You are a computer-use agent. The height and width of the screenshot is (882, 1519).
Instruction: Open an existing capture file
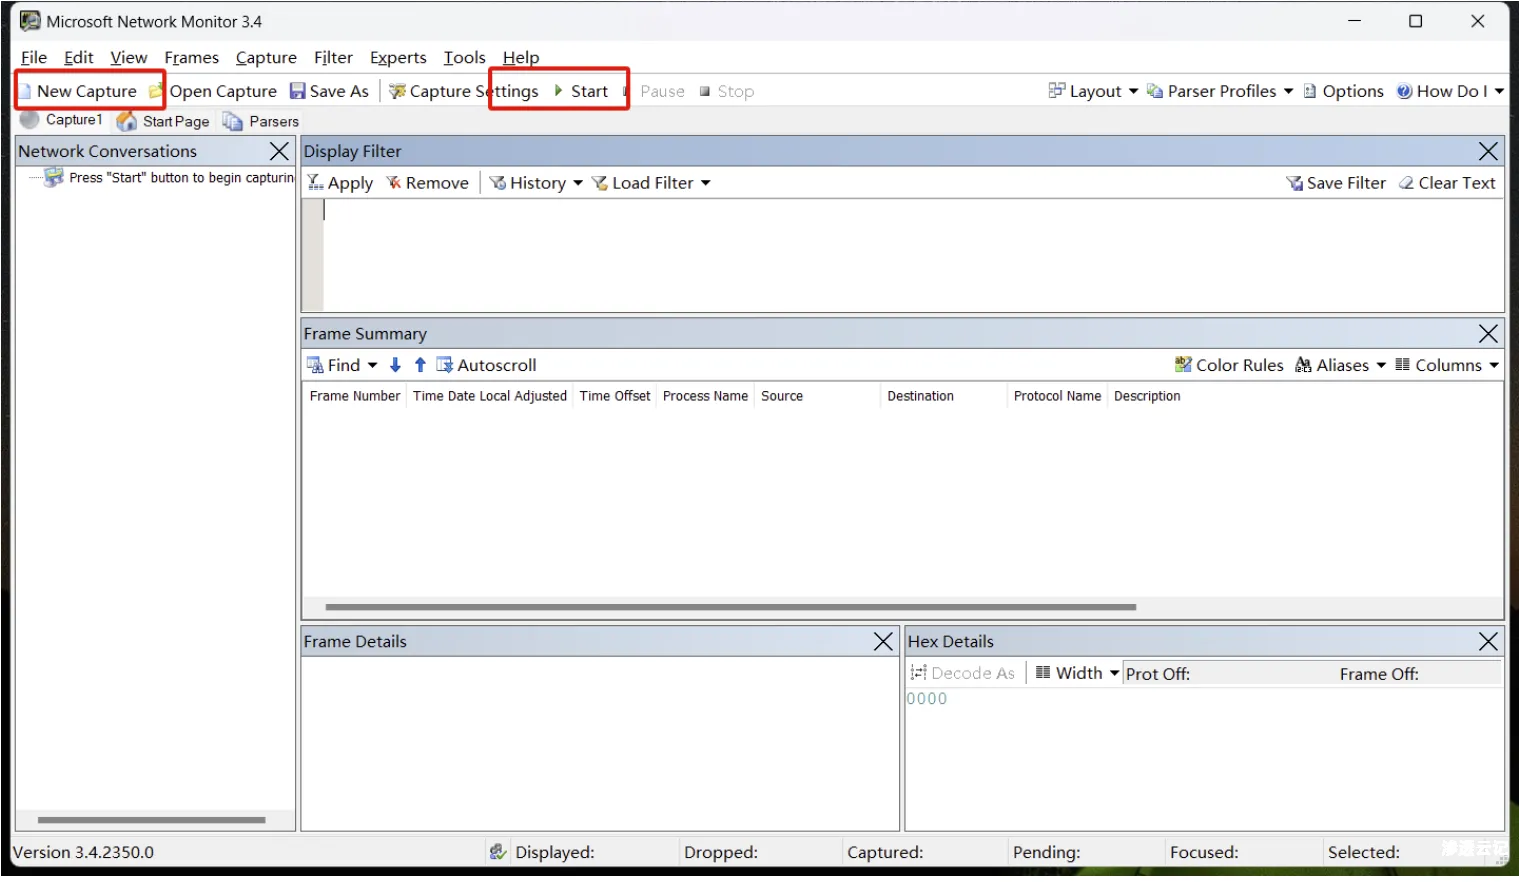click(x=221, y=91)
